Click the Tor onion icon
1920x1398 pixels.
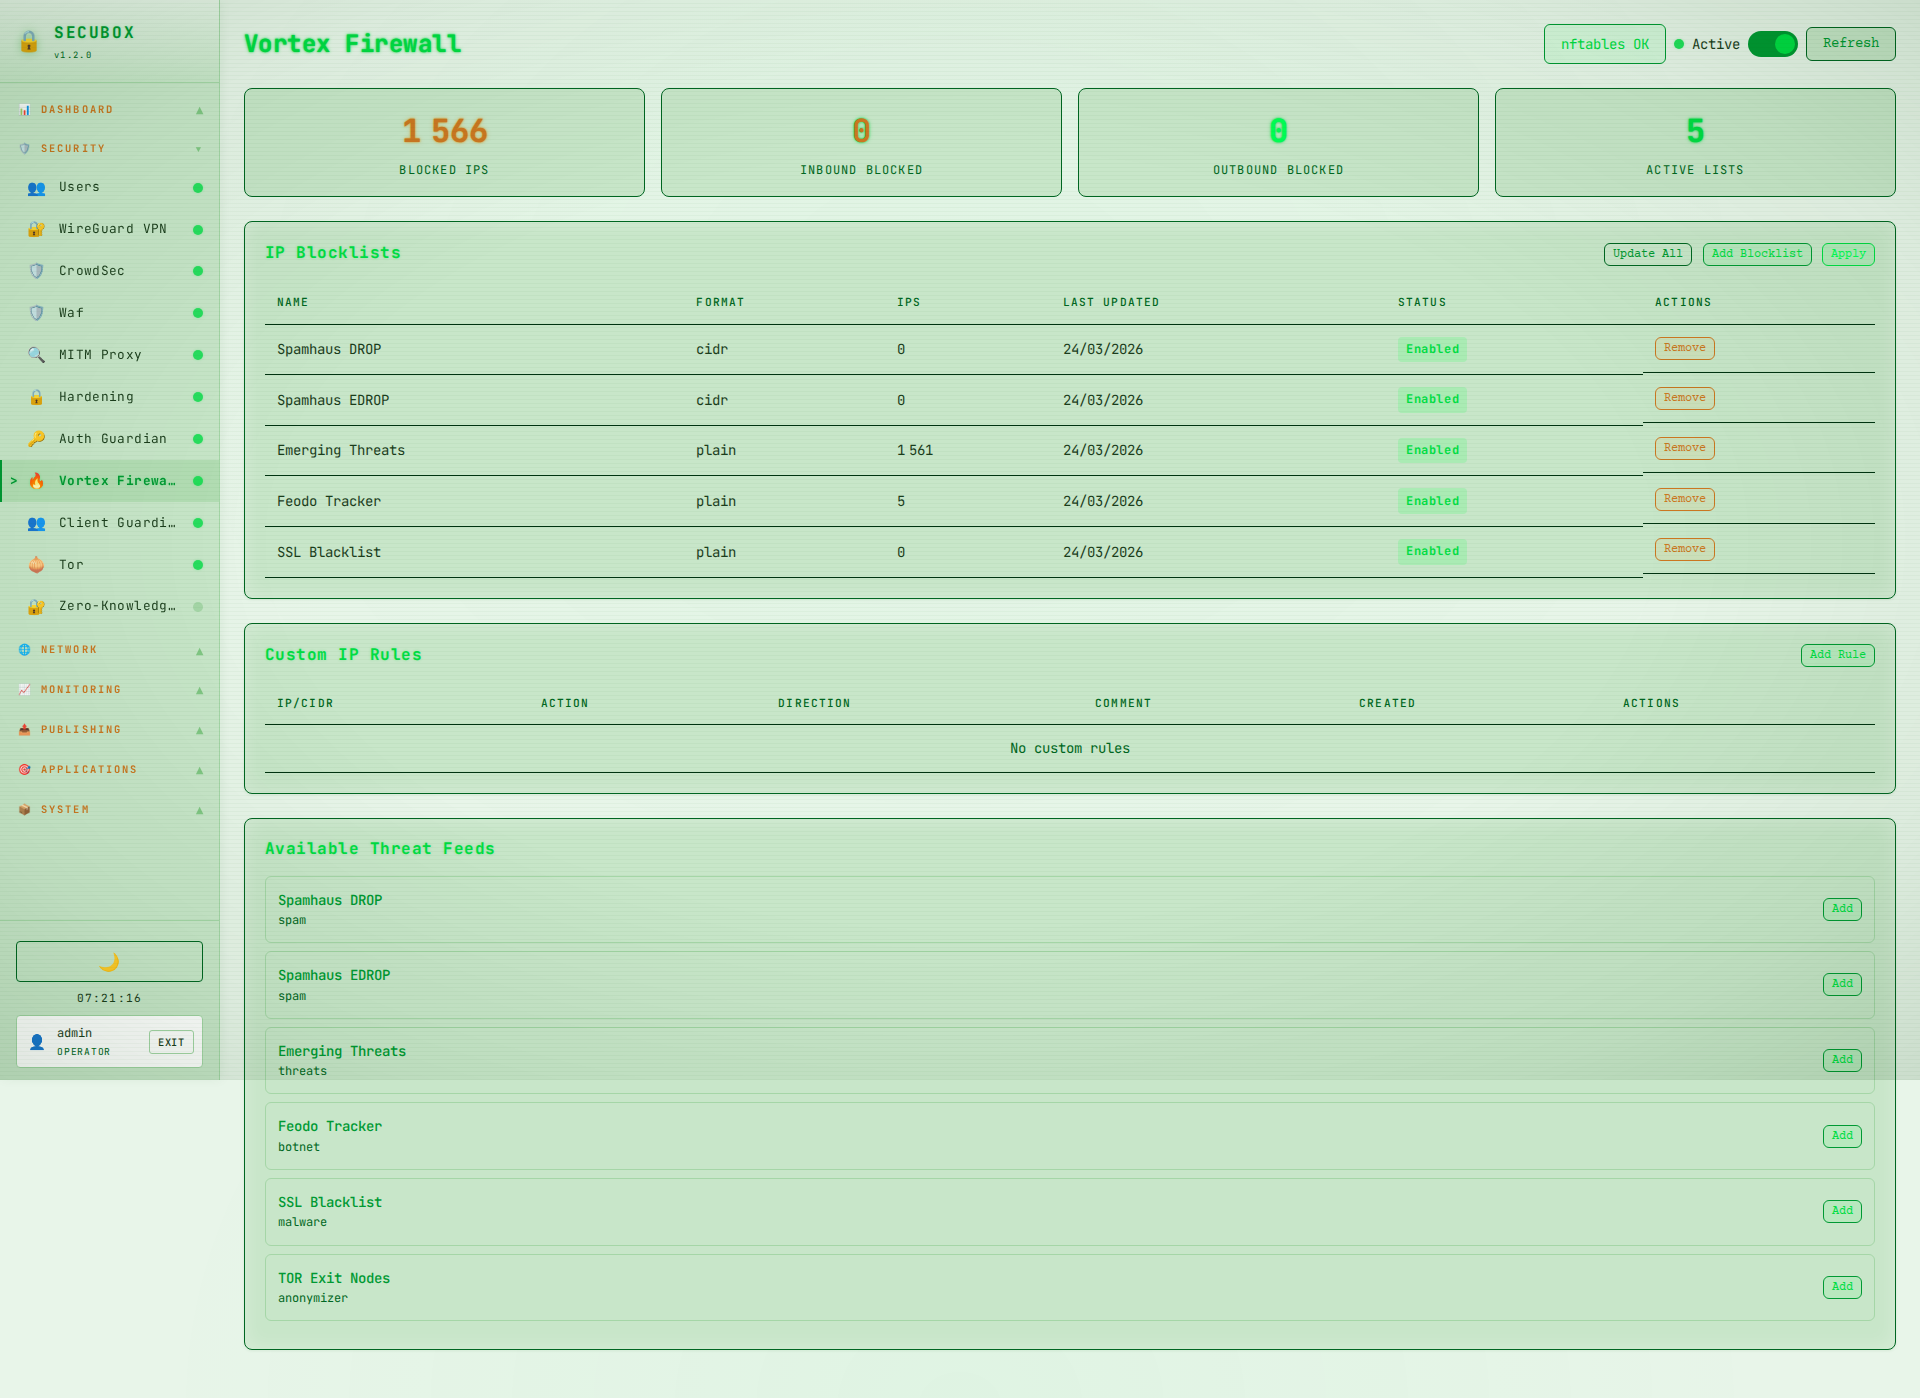[x=37, y=565]
